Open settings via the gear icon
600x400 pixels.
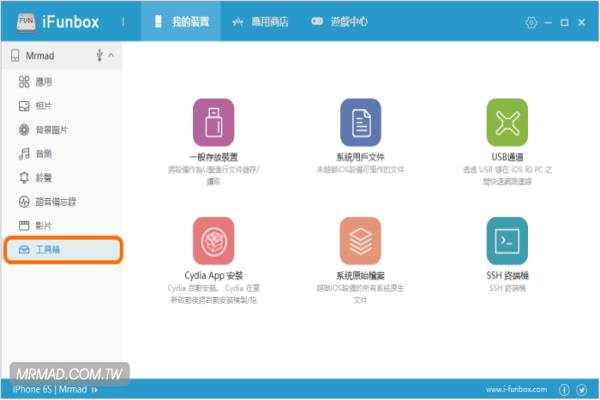531,23
